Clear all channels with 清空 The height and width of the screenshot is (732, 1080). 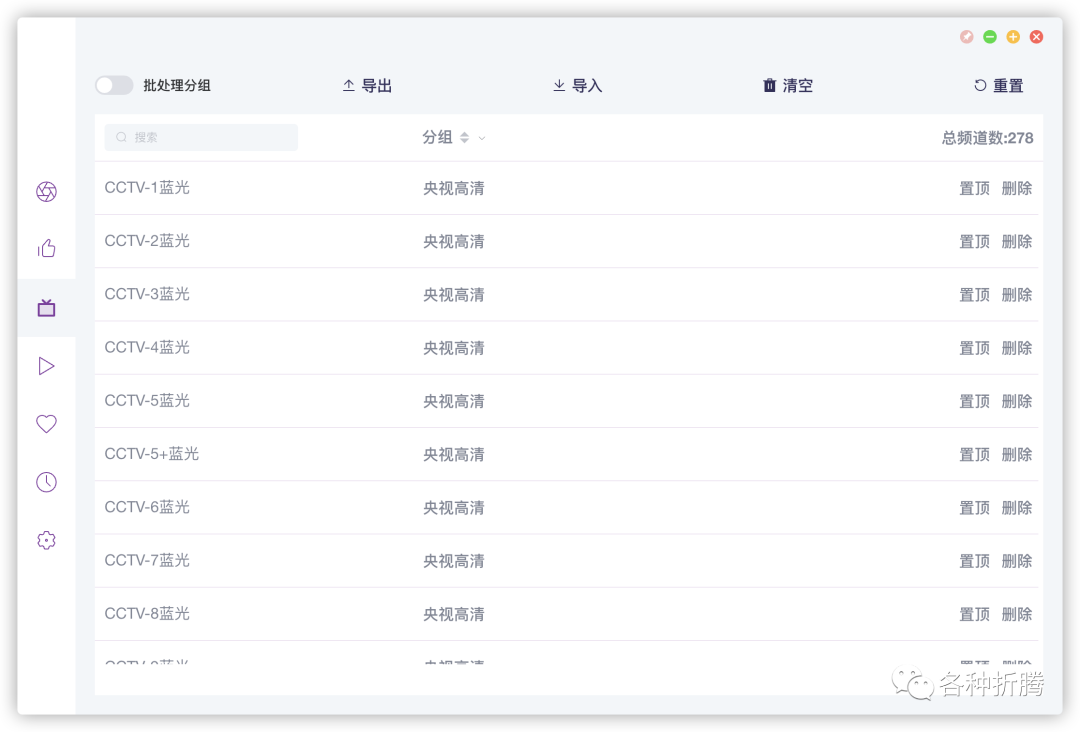(796, 85)
